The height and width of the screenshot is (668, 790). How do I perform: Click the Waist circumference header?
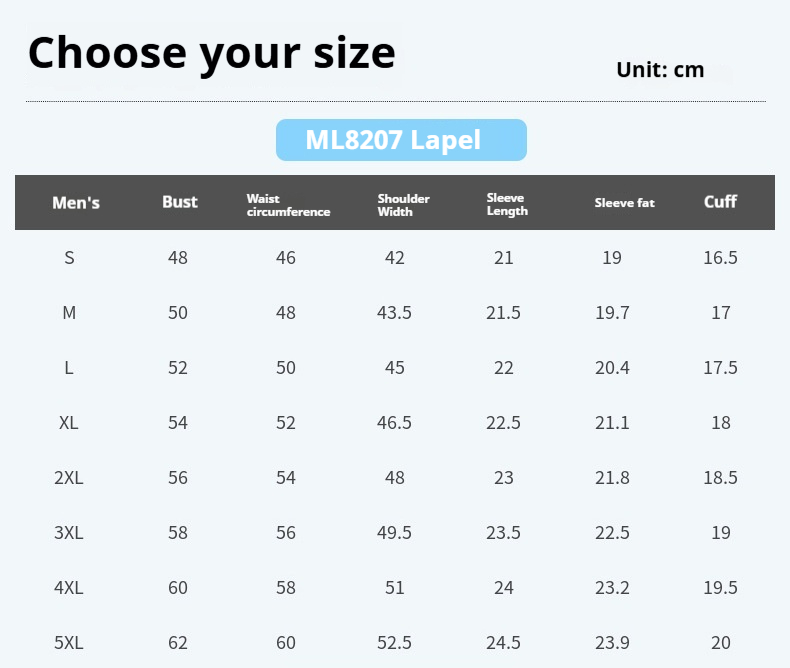pyautogui.click(x=288, y=205)
